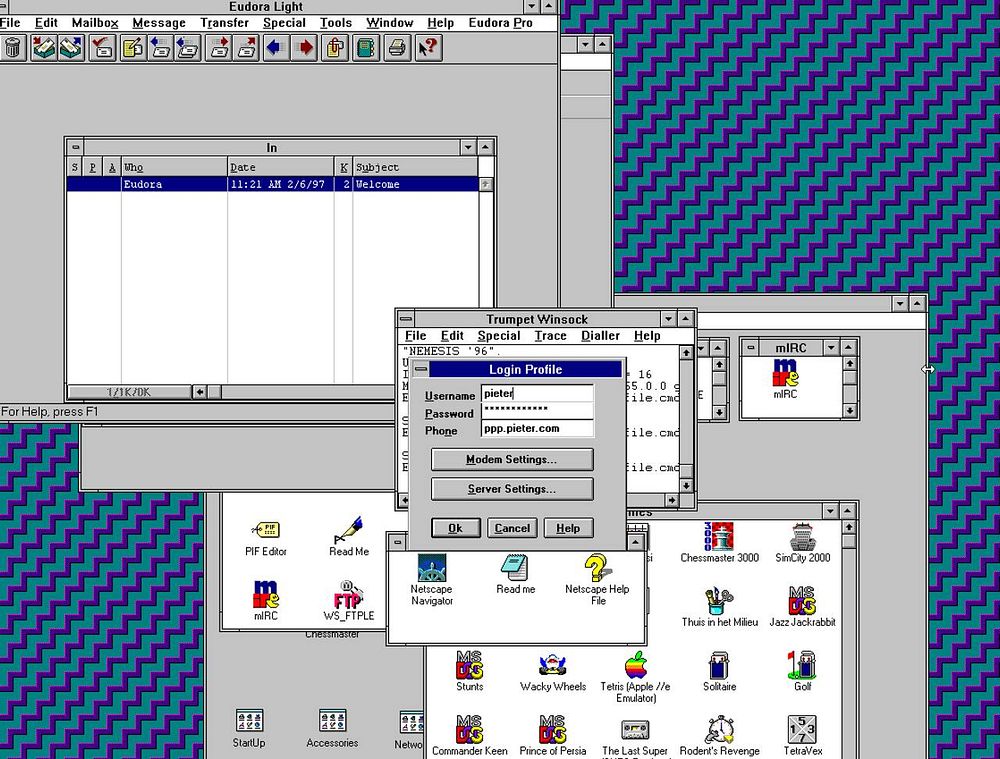1000x759 pixels.
Task: Click the Reply toolbar icon
Action: [160, 48]
